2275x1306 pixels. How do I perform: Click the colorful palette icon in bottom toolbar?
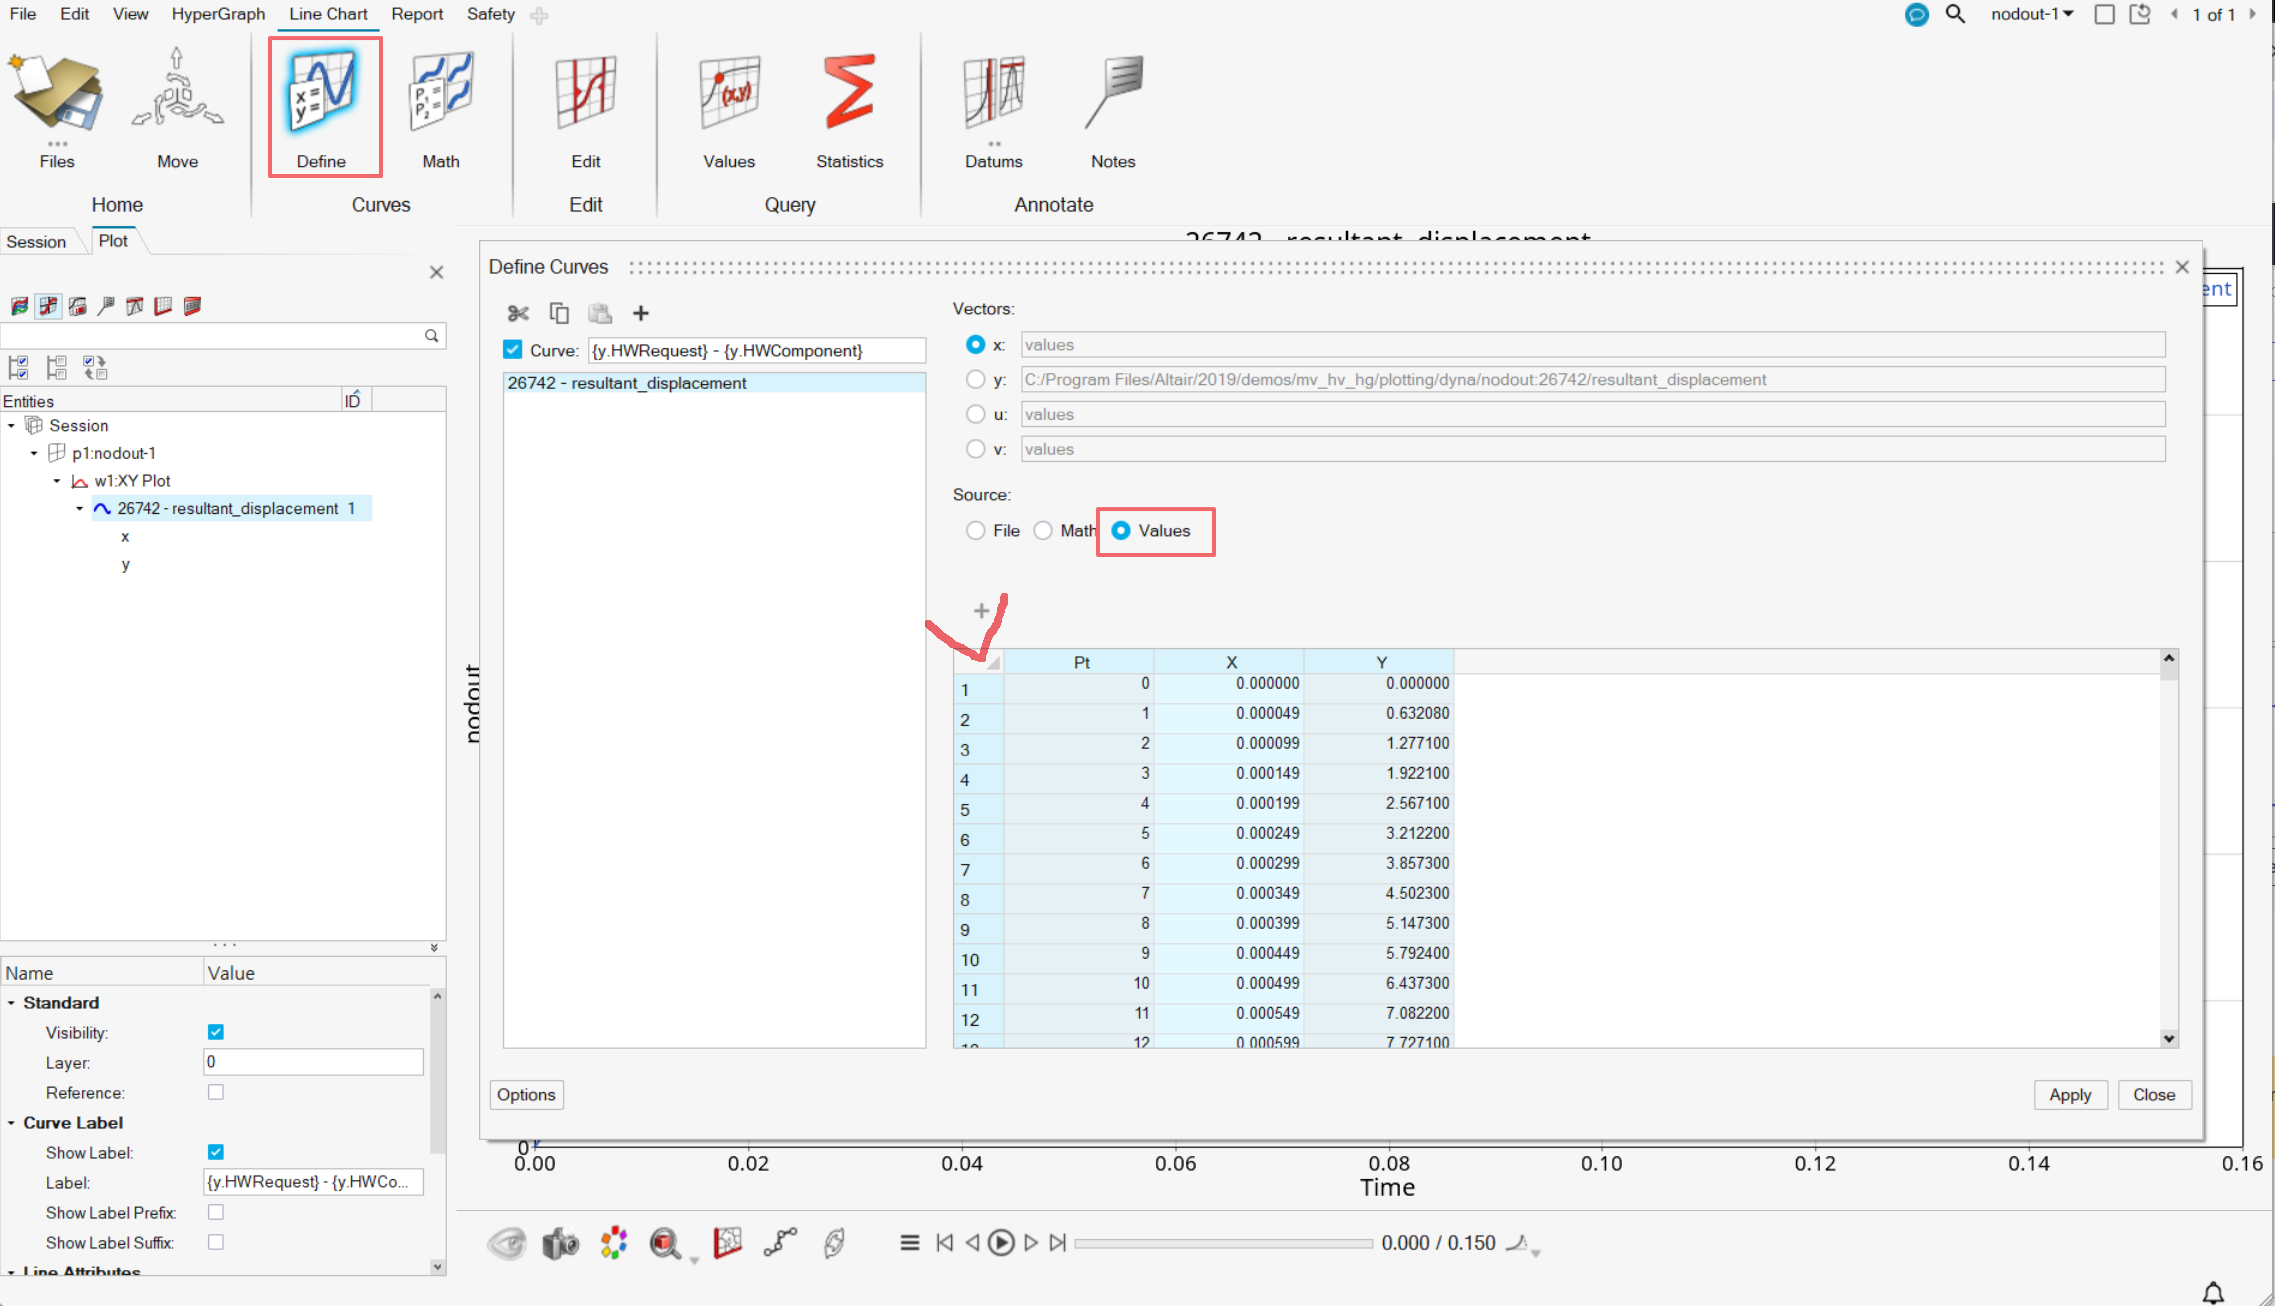pyautogui.click(x=613, y=1243)
